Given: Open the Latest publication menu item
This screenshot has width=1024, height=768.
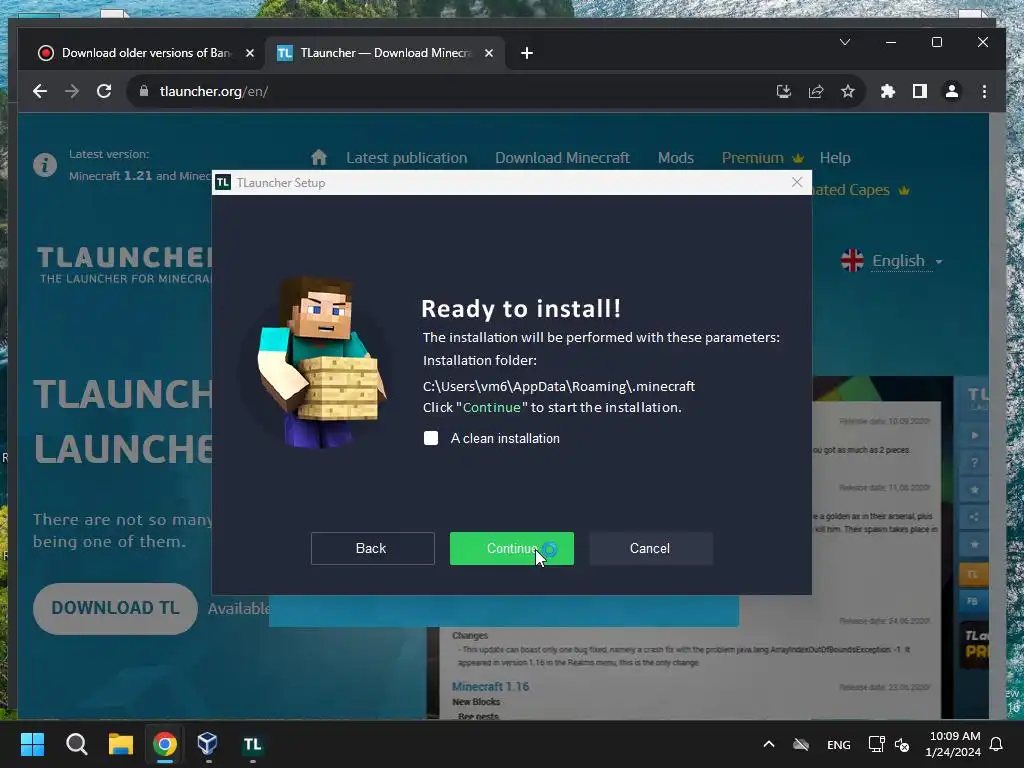Looking at the screenshot, I should click(x=406, y=158).
